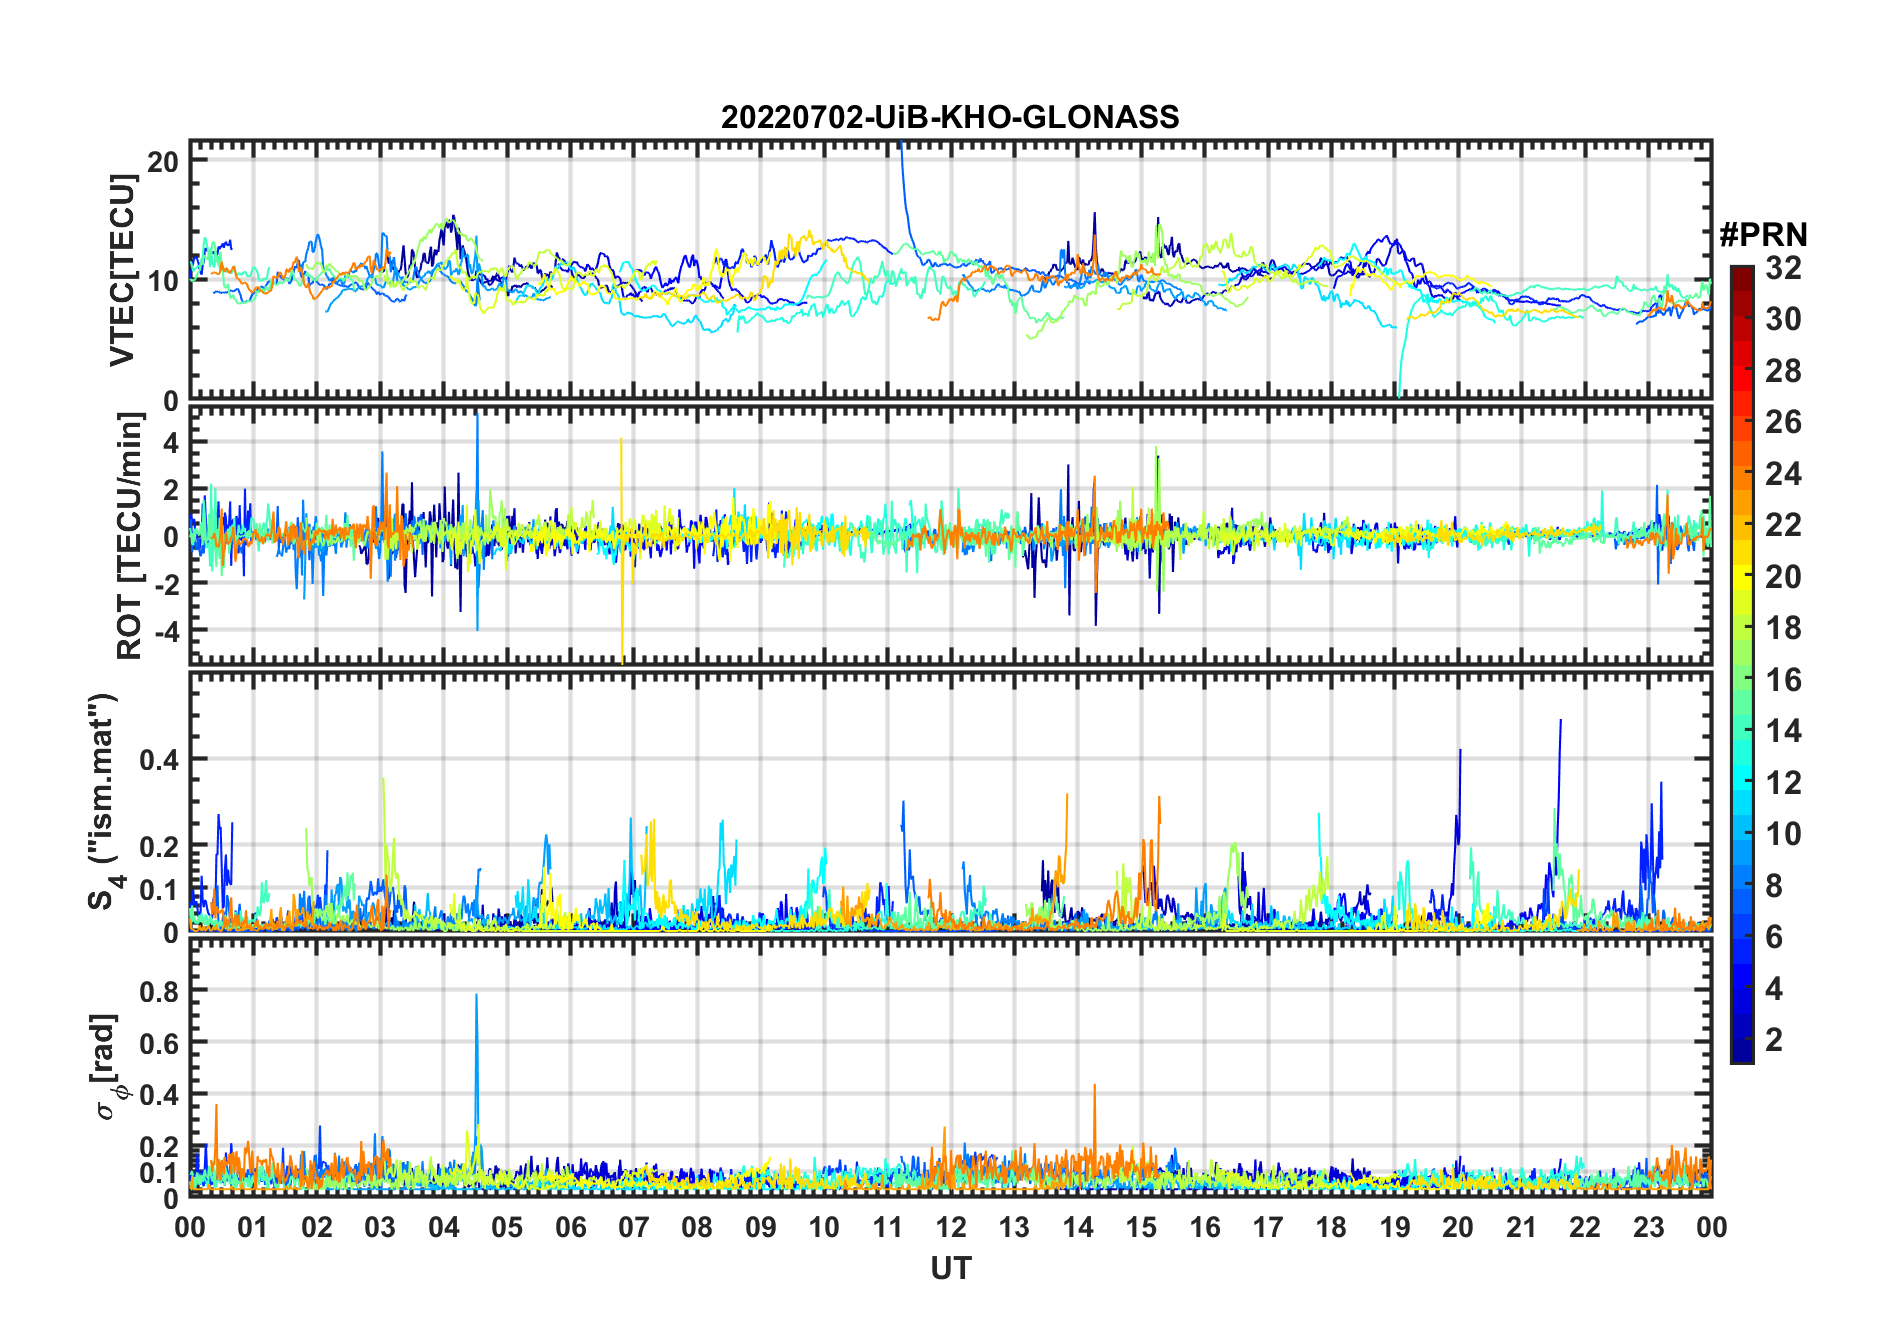The image size is (1902, 1330).
Task: Select colorbar tick label 26
Action: click(1783, 422)
